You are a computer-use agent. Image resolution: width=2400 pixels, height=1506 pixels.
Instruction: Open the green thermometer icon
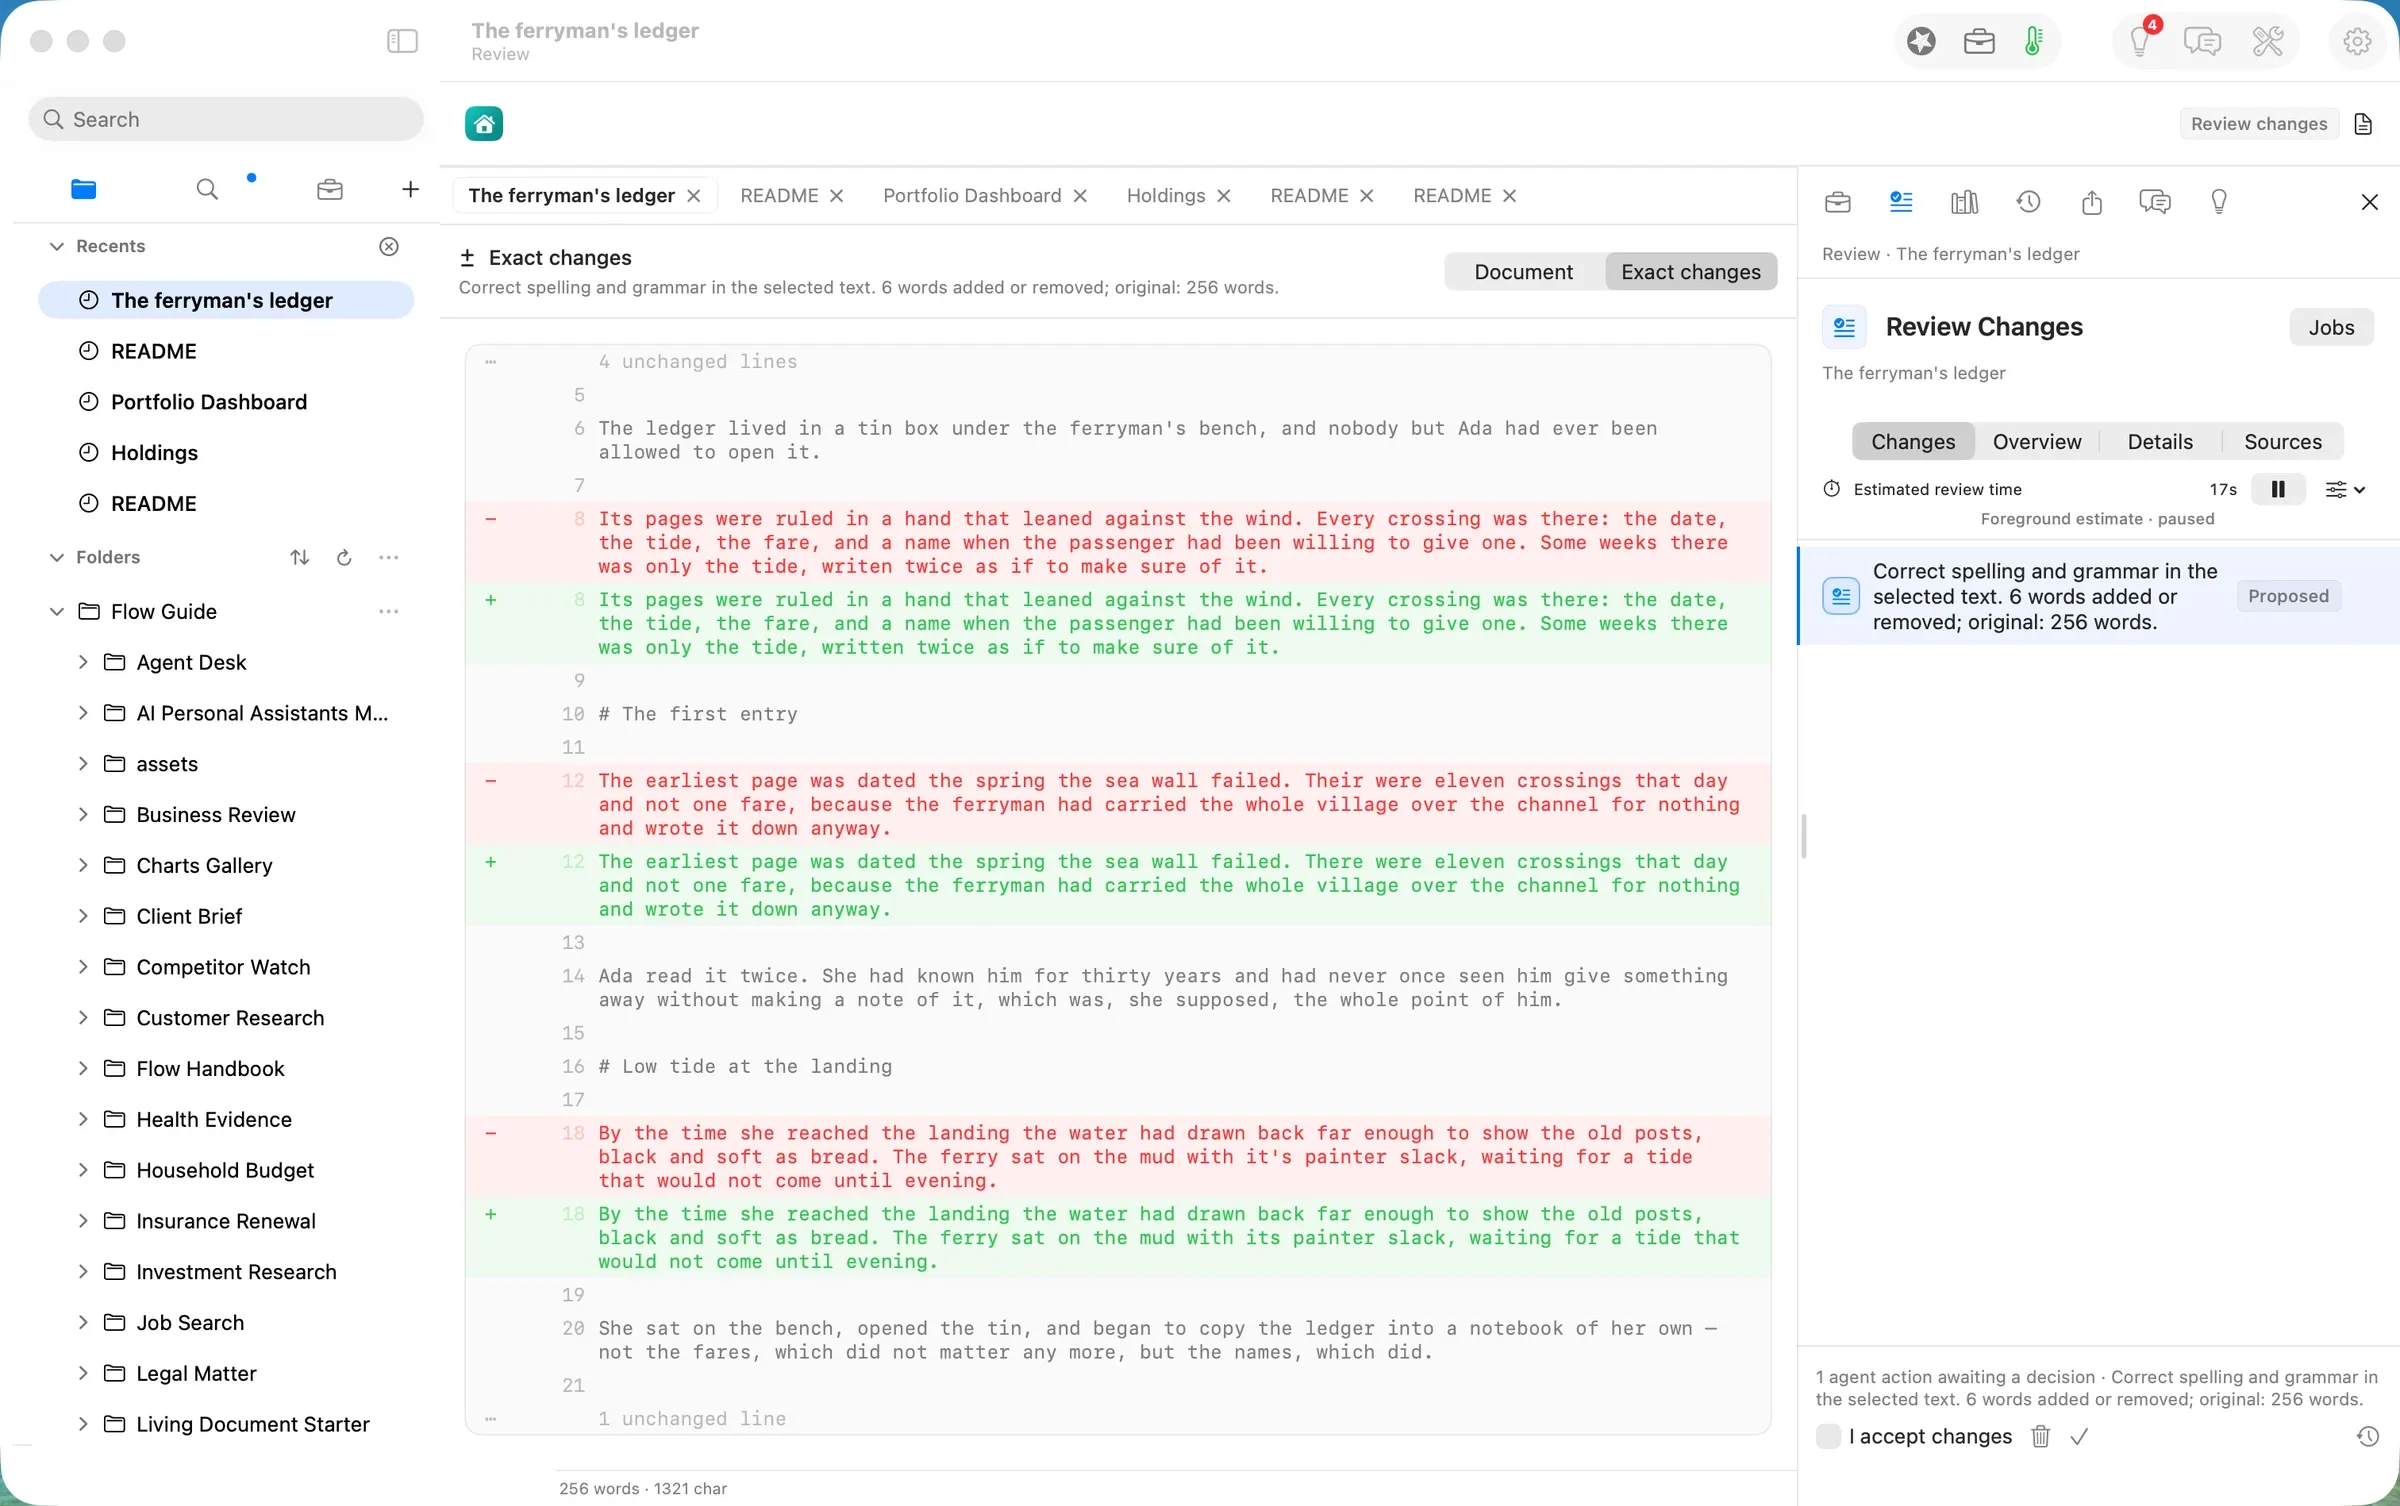pos(2033,41)
